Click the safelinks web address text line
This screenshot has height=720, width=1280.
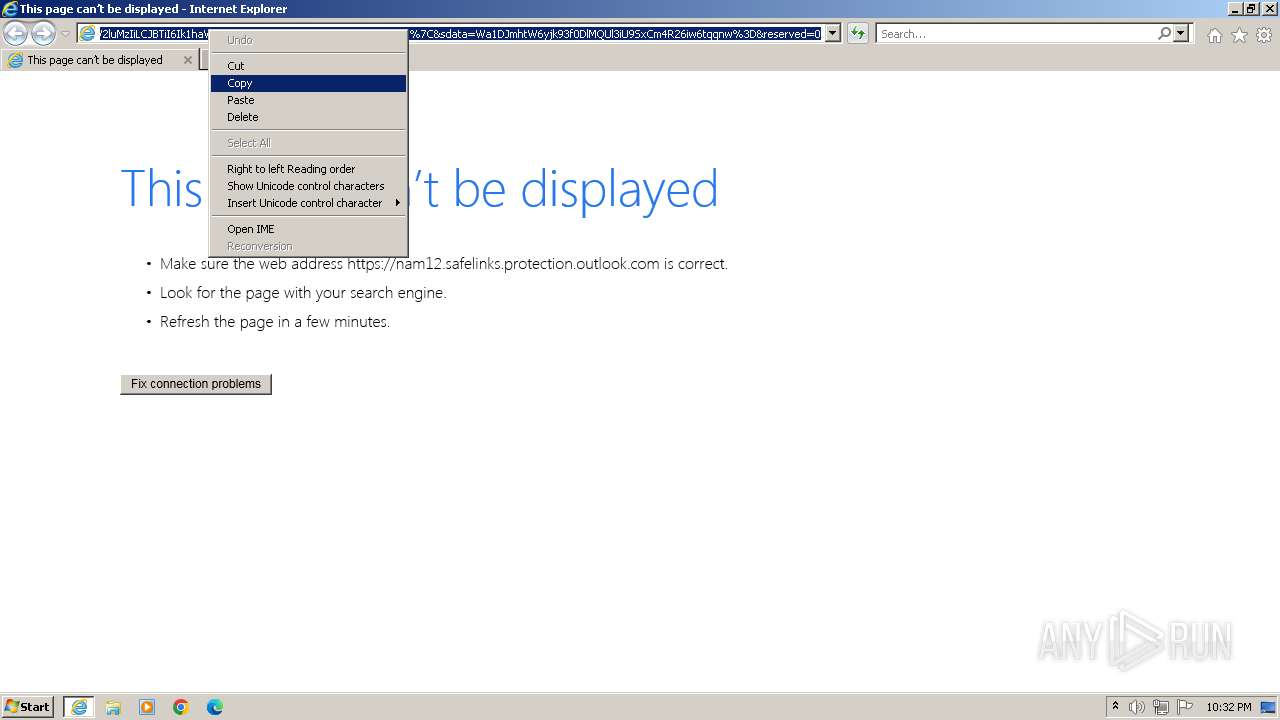coord(444,264)
